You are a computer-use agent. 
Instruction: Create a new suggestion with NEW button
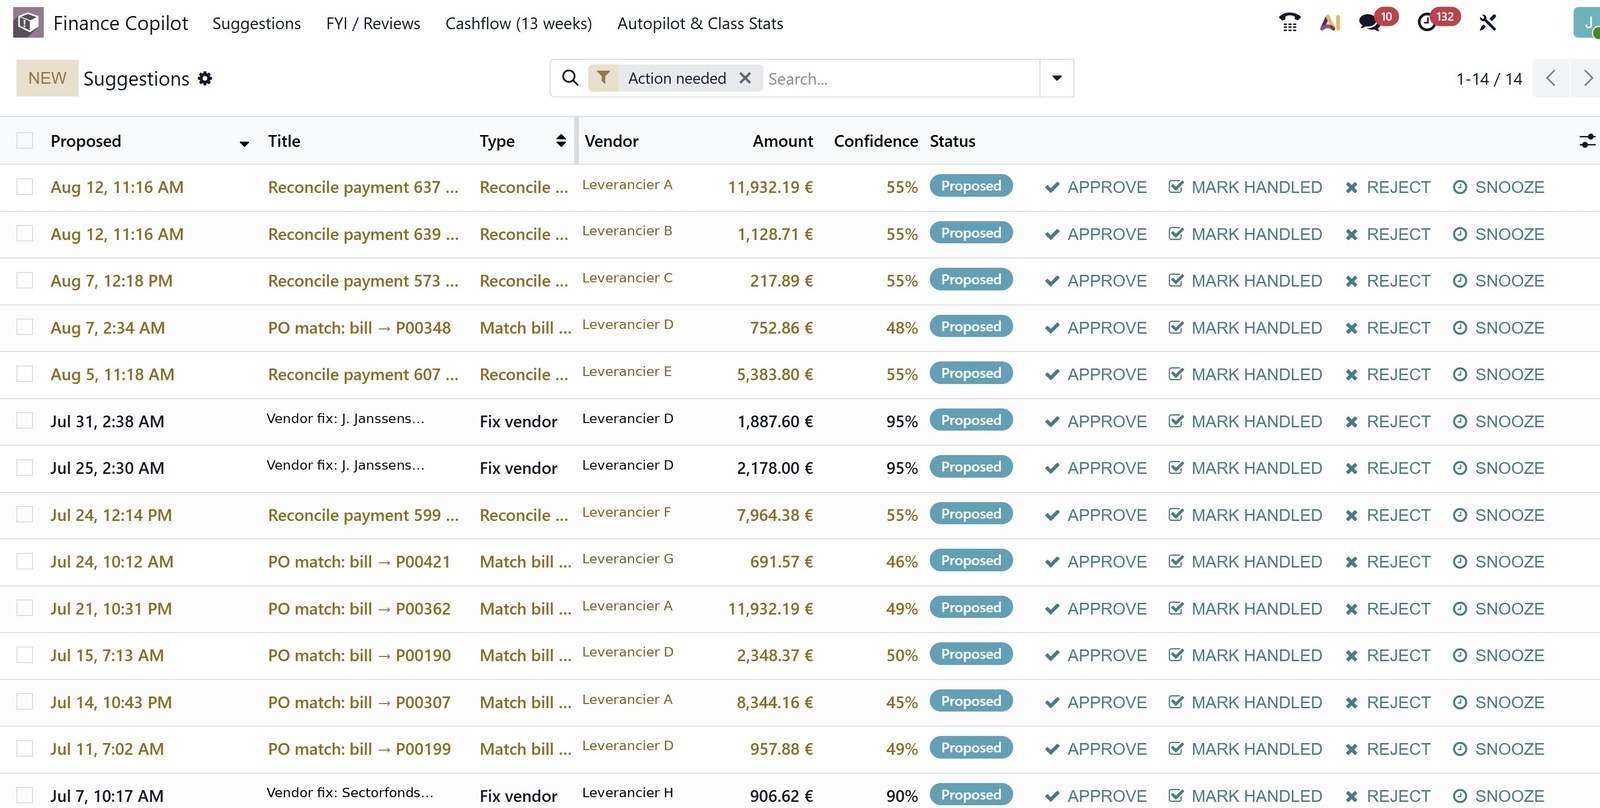point(47,78)
